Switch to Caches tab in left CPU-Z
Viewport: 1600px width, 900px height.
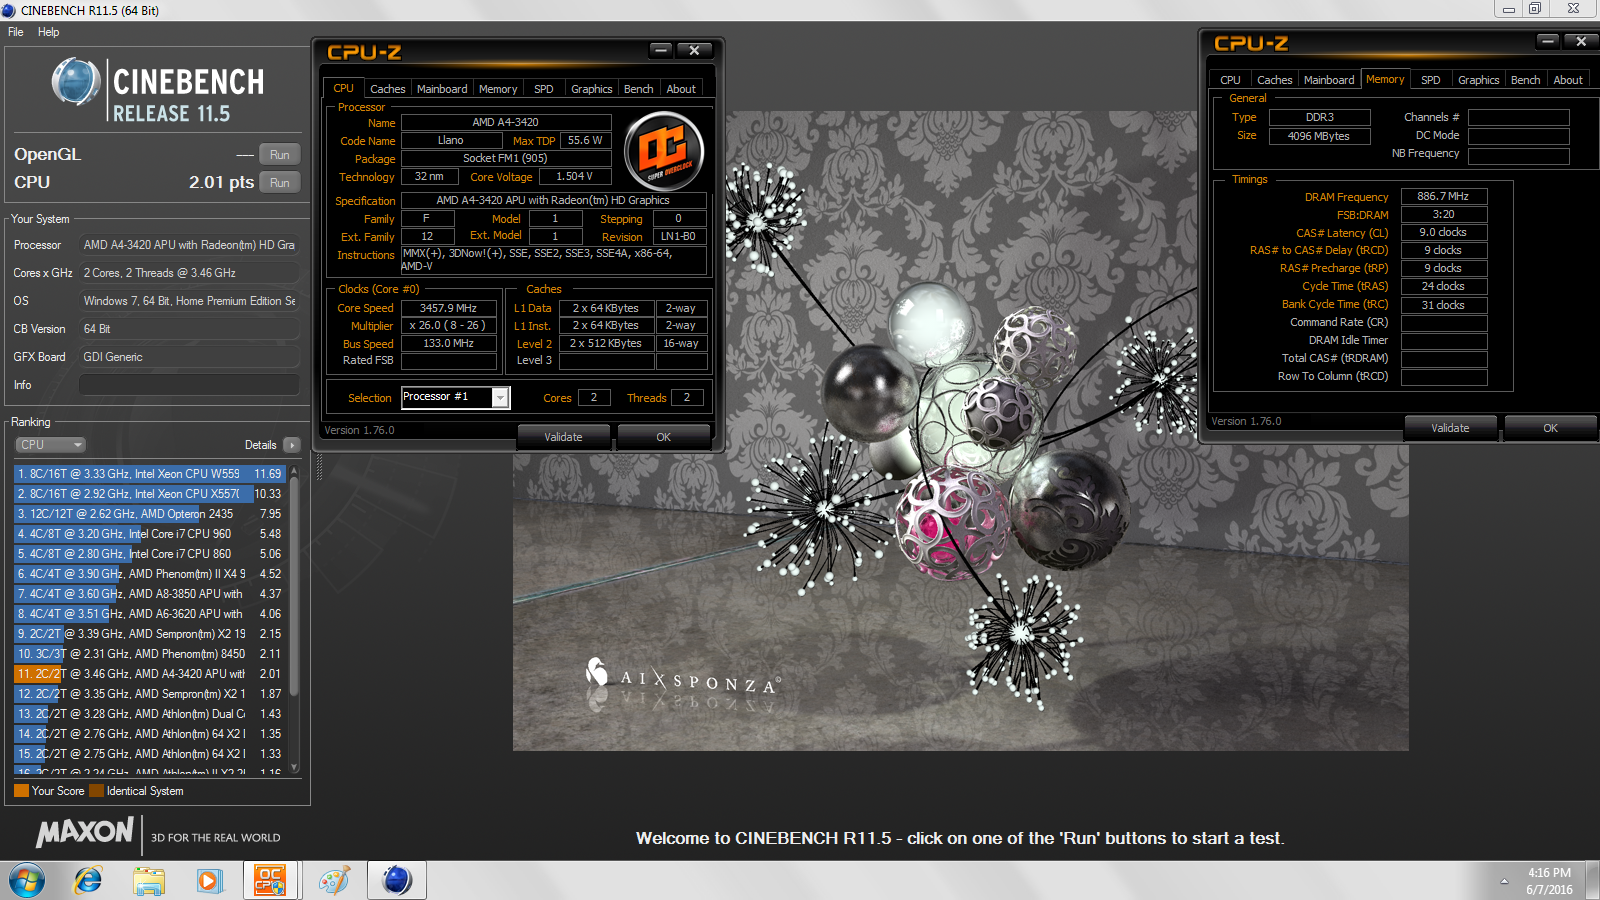point(388,89)
